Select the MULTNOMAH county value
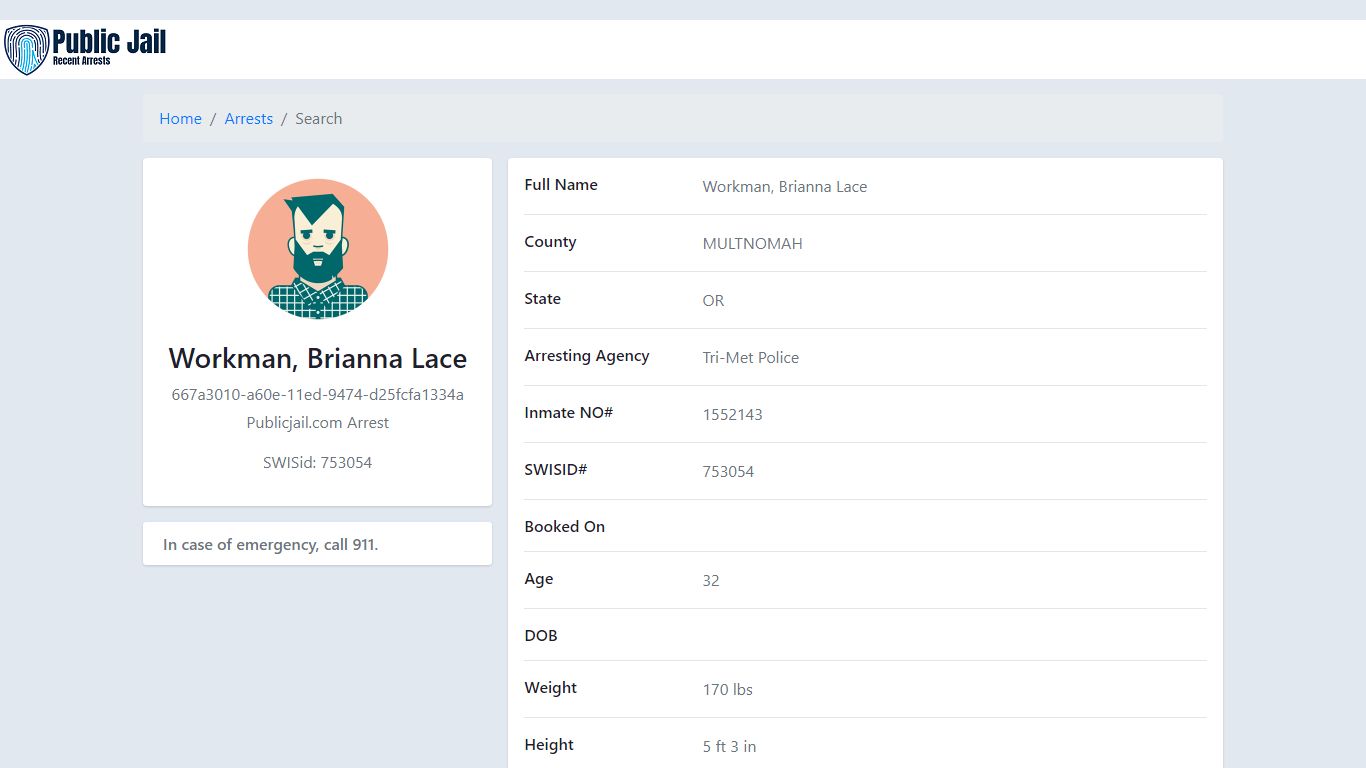Image resolution: width=1366 pixels, height=768 pixels. (x=752, y=243)
